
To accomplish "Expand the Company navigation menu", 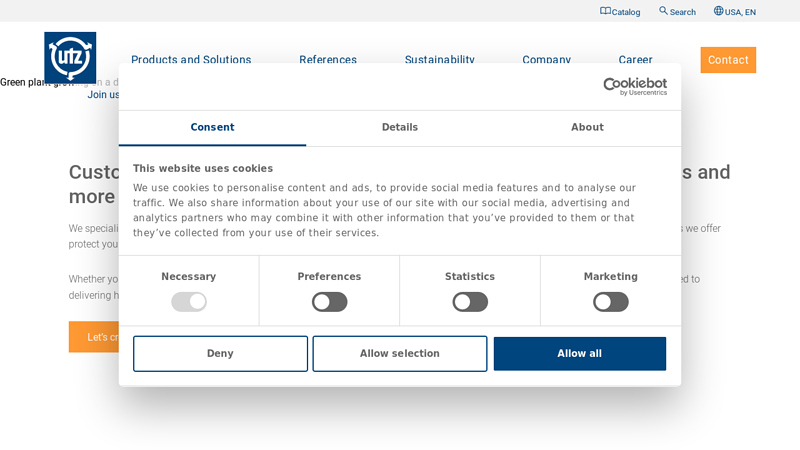I will tap(546, 60).
